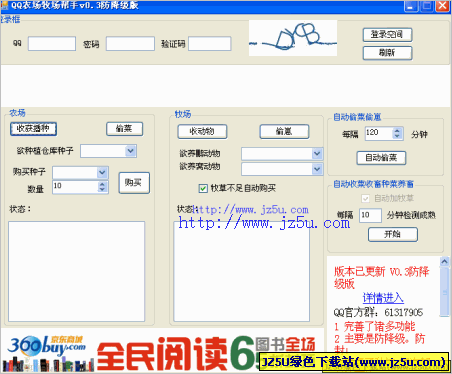Open the 详情进入 details link
This screenshot has height=374, width=452.
[383, 298]
